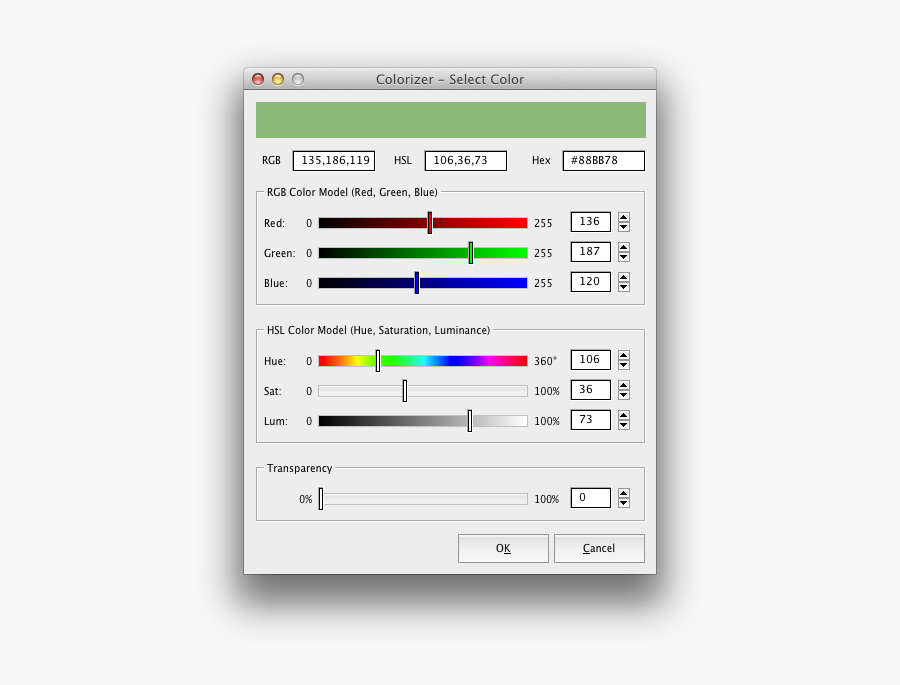Edit the RGB value field
Image resolution: width=900 pixels, height=685 pixels.
point(333,160)
